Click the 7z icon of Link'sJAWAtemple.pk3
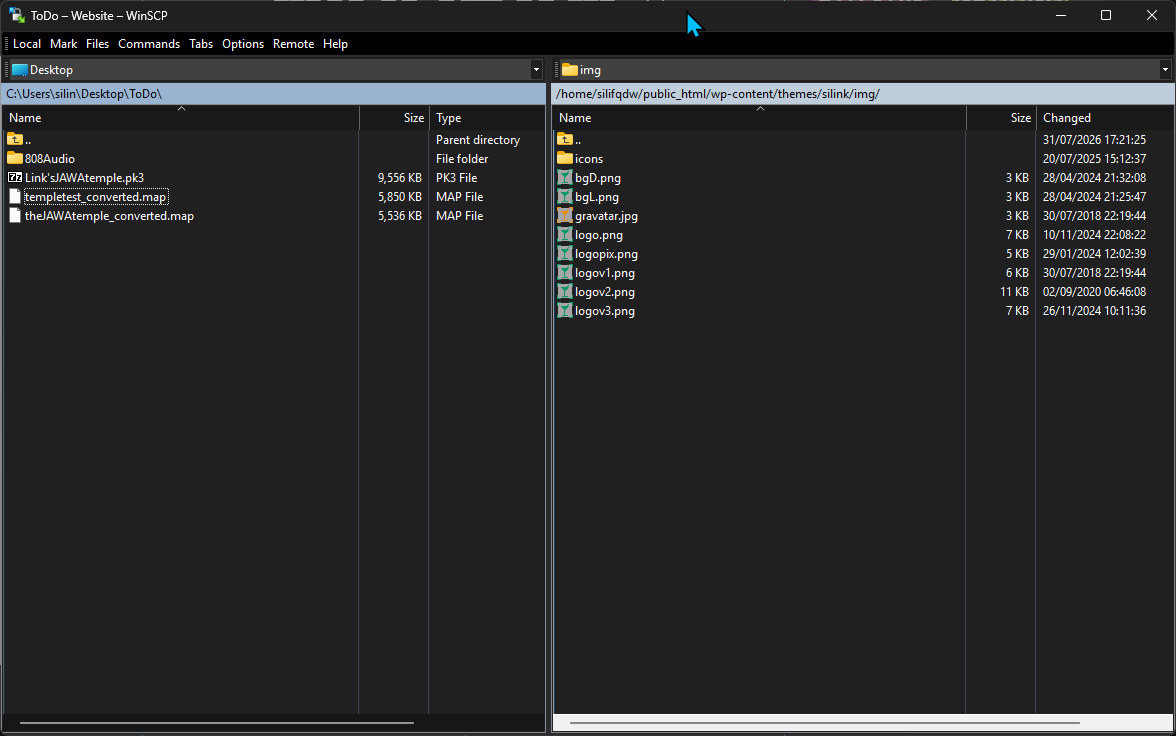The width and height of the screenshot is (1176, 736). pyautogui.click(x=15, y=178)
